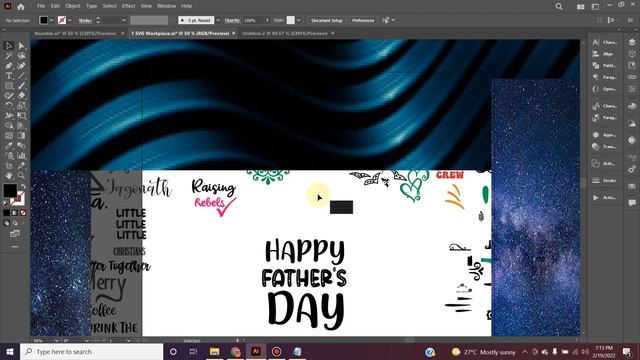Set paint mode to Gradient

point(15,213)
